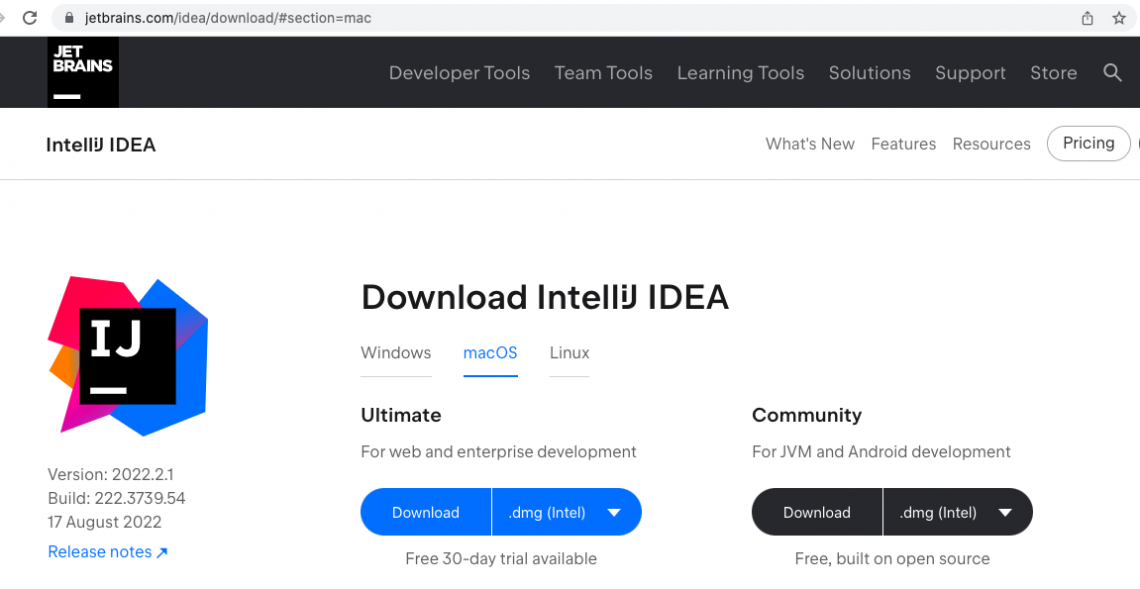Switch to the Windows download tab
The image size is (1140, 589).
coord(395,353)
